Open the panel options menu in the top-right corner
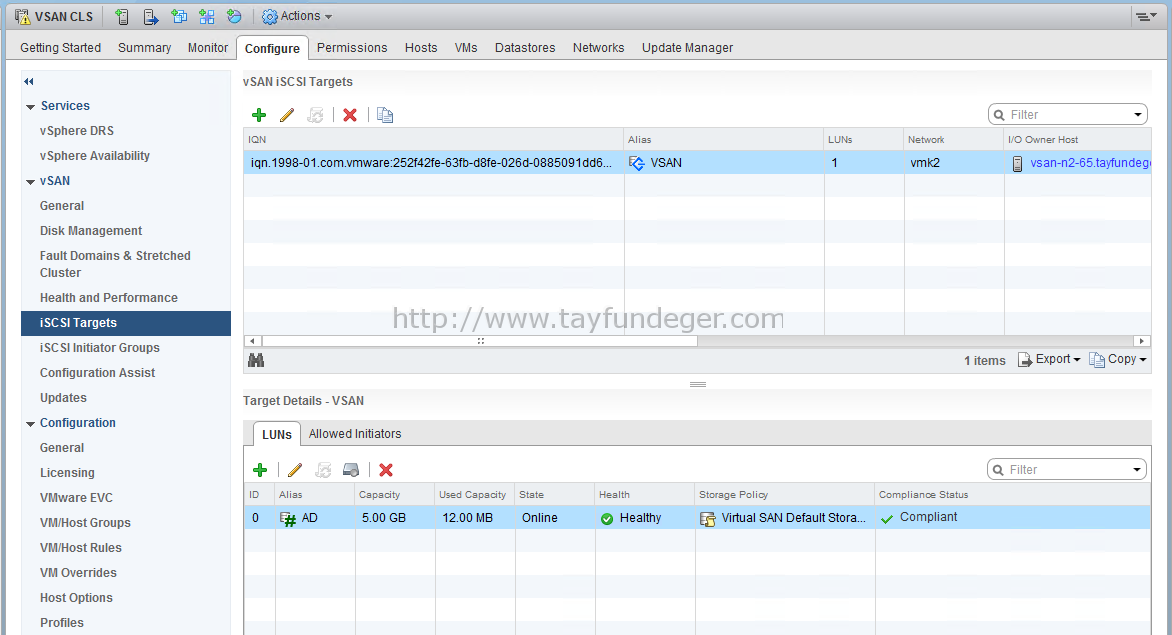 (x=1146, y=16)
